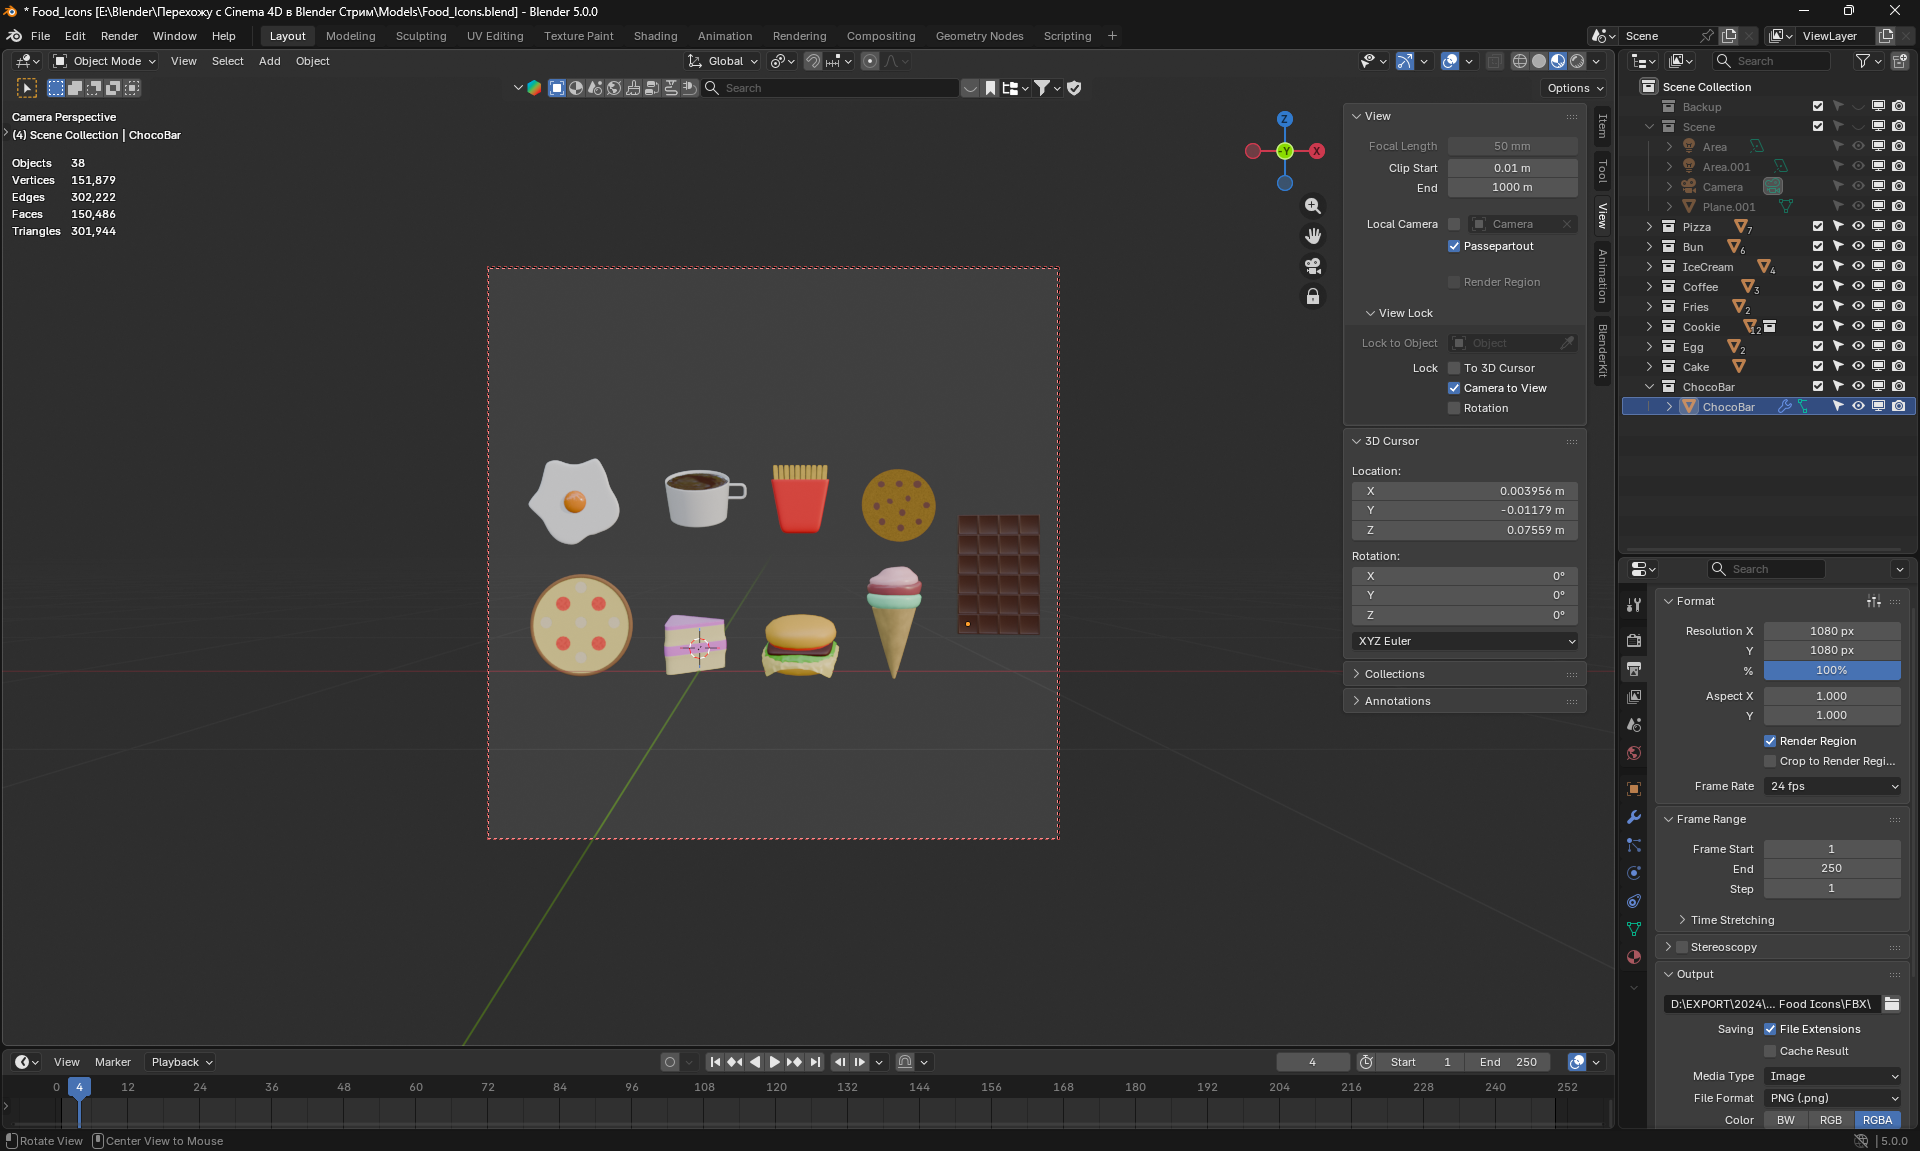
Task: Open the Material properties tab icon
Action: (x=1634, y=957)
